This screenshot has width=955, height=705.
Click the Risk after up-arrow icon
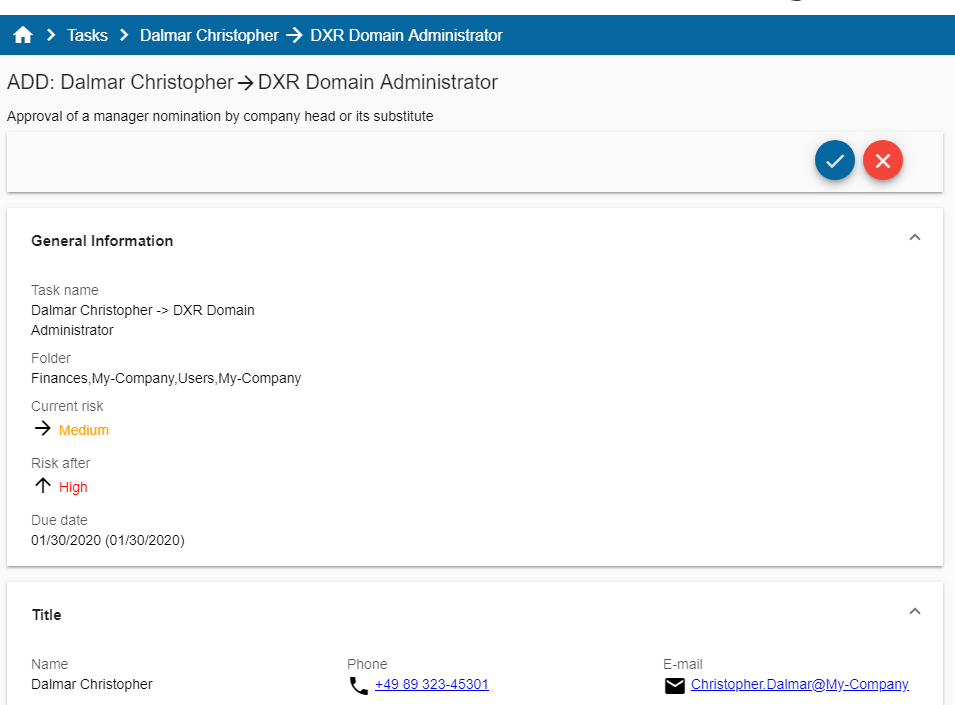coord(42,486)
